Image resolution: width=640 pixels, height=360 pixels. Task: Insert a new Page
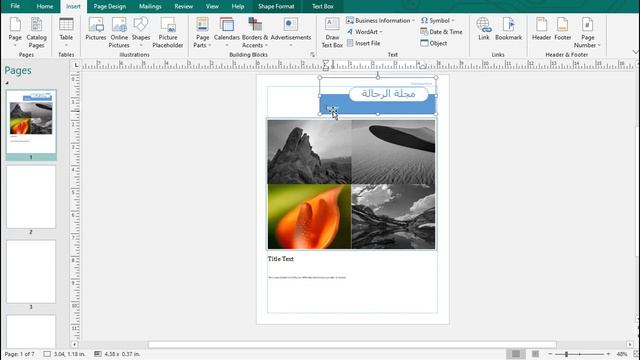pyautogui.click(x=15, y=32)
